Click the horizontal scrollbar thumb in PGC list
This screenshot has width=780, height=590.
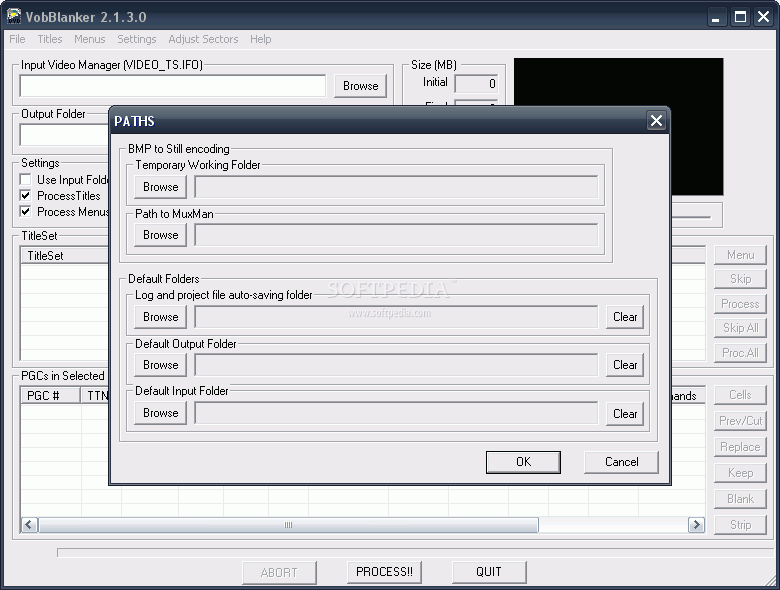point(289,525)
